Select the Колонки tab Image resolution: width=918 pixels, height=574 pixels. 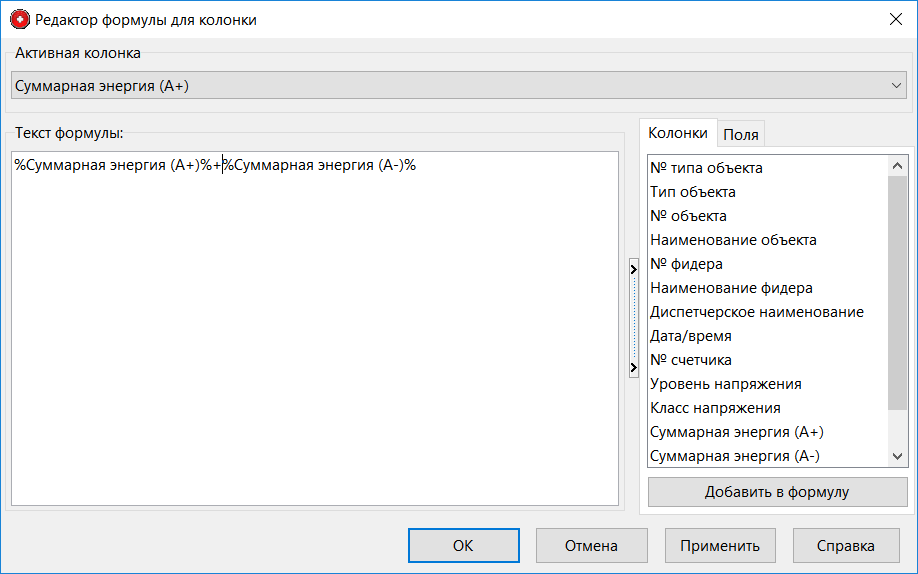tap(678, 133)
